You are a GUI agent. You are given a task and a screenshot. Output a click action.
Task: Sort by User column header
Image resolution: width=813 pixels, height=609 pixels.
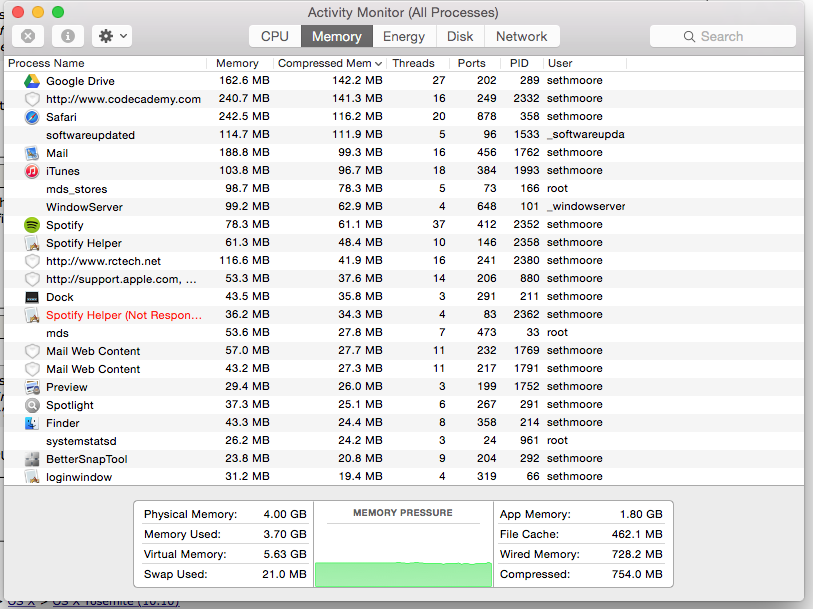pyautogui.click(x=585, y=63)
